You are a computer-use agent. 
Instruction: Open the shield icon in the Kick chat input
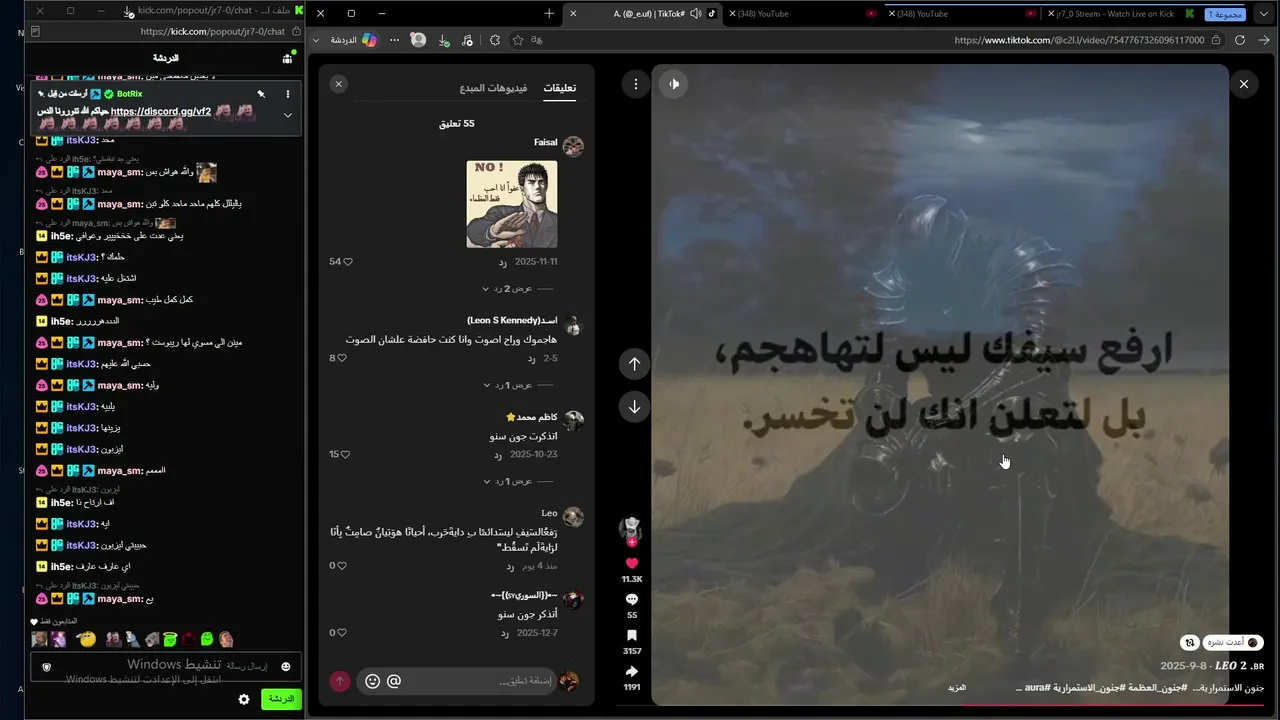click(46, 667)
